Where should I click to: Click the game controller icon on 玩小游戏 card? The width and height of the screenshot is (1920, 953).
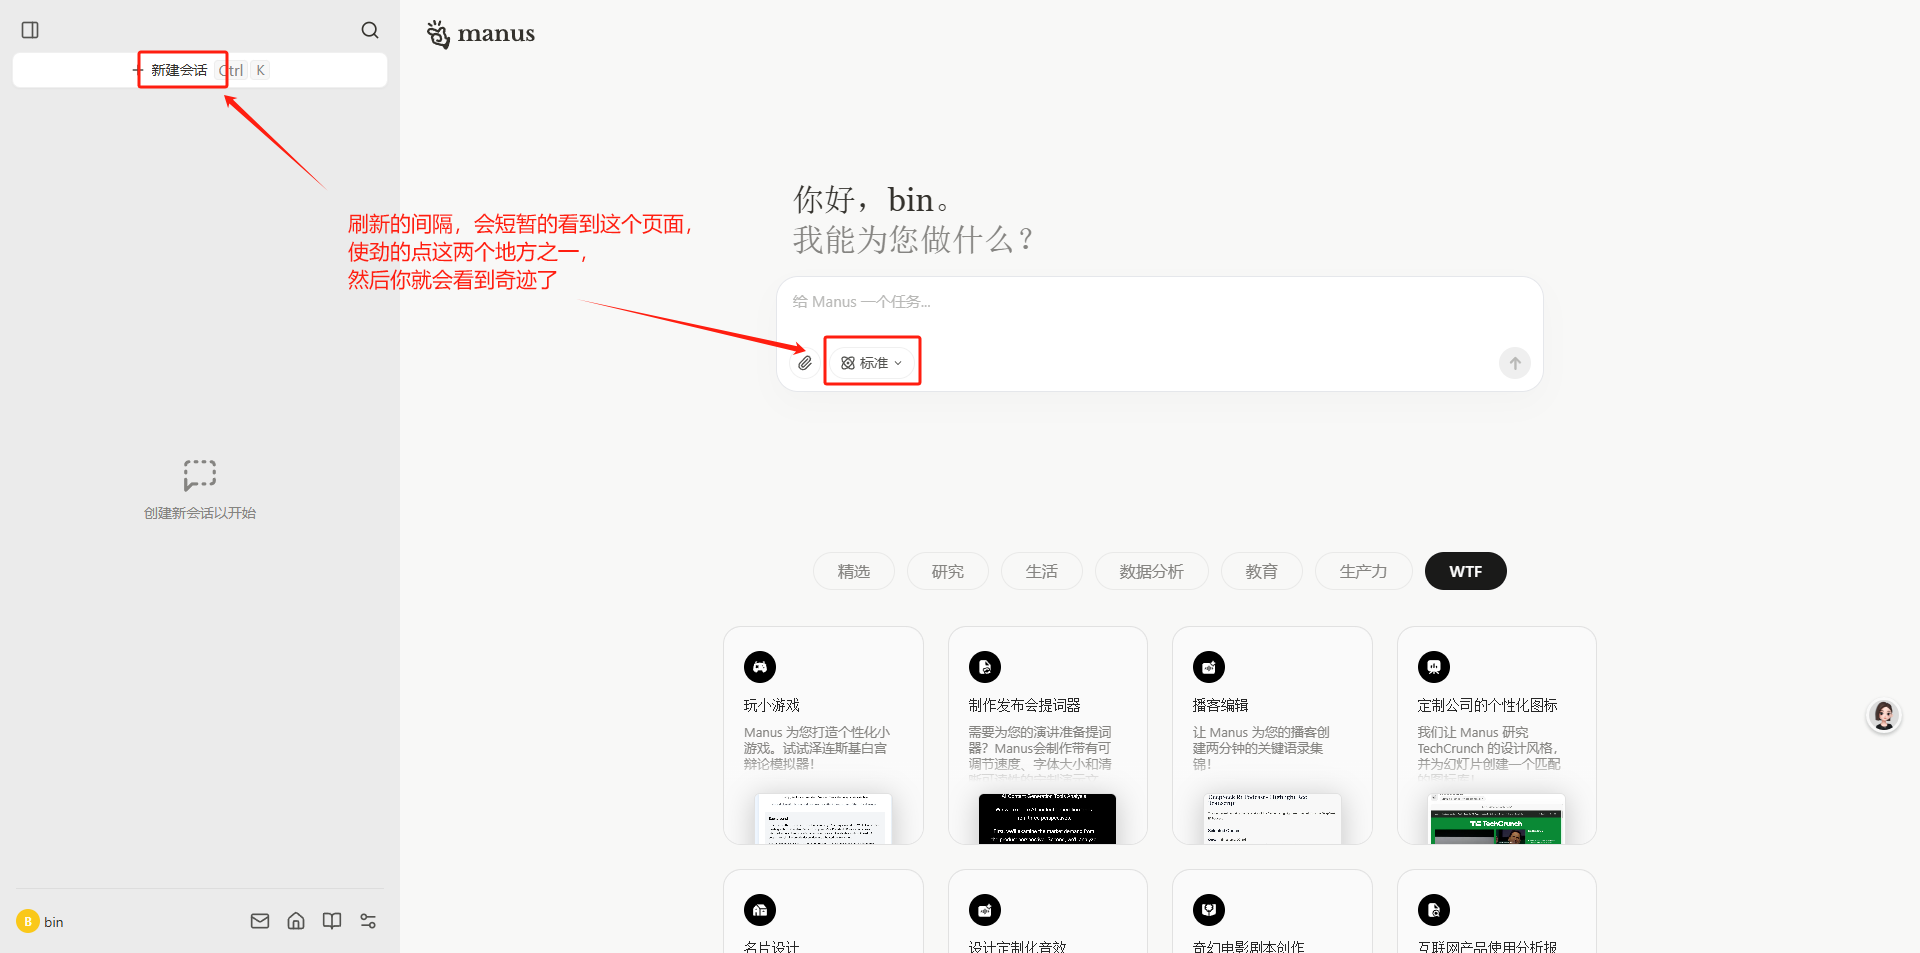click(x=760, y=667)
